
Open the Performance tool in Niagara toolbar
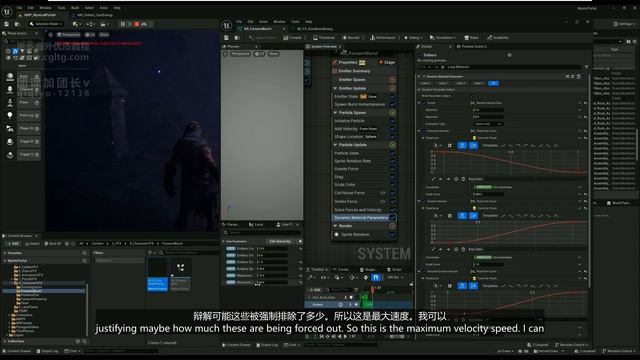pos(383,38)
